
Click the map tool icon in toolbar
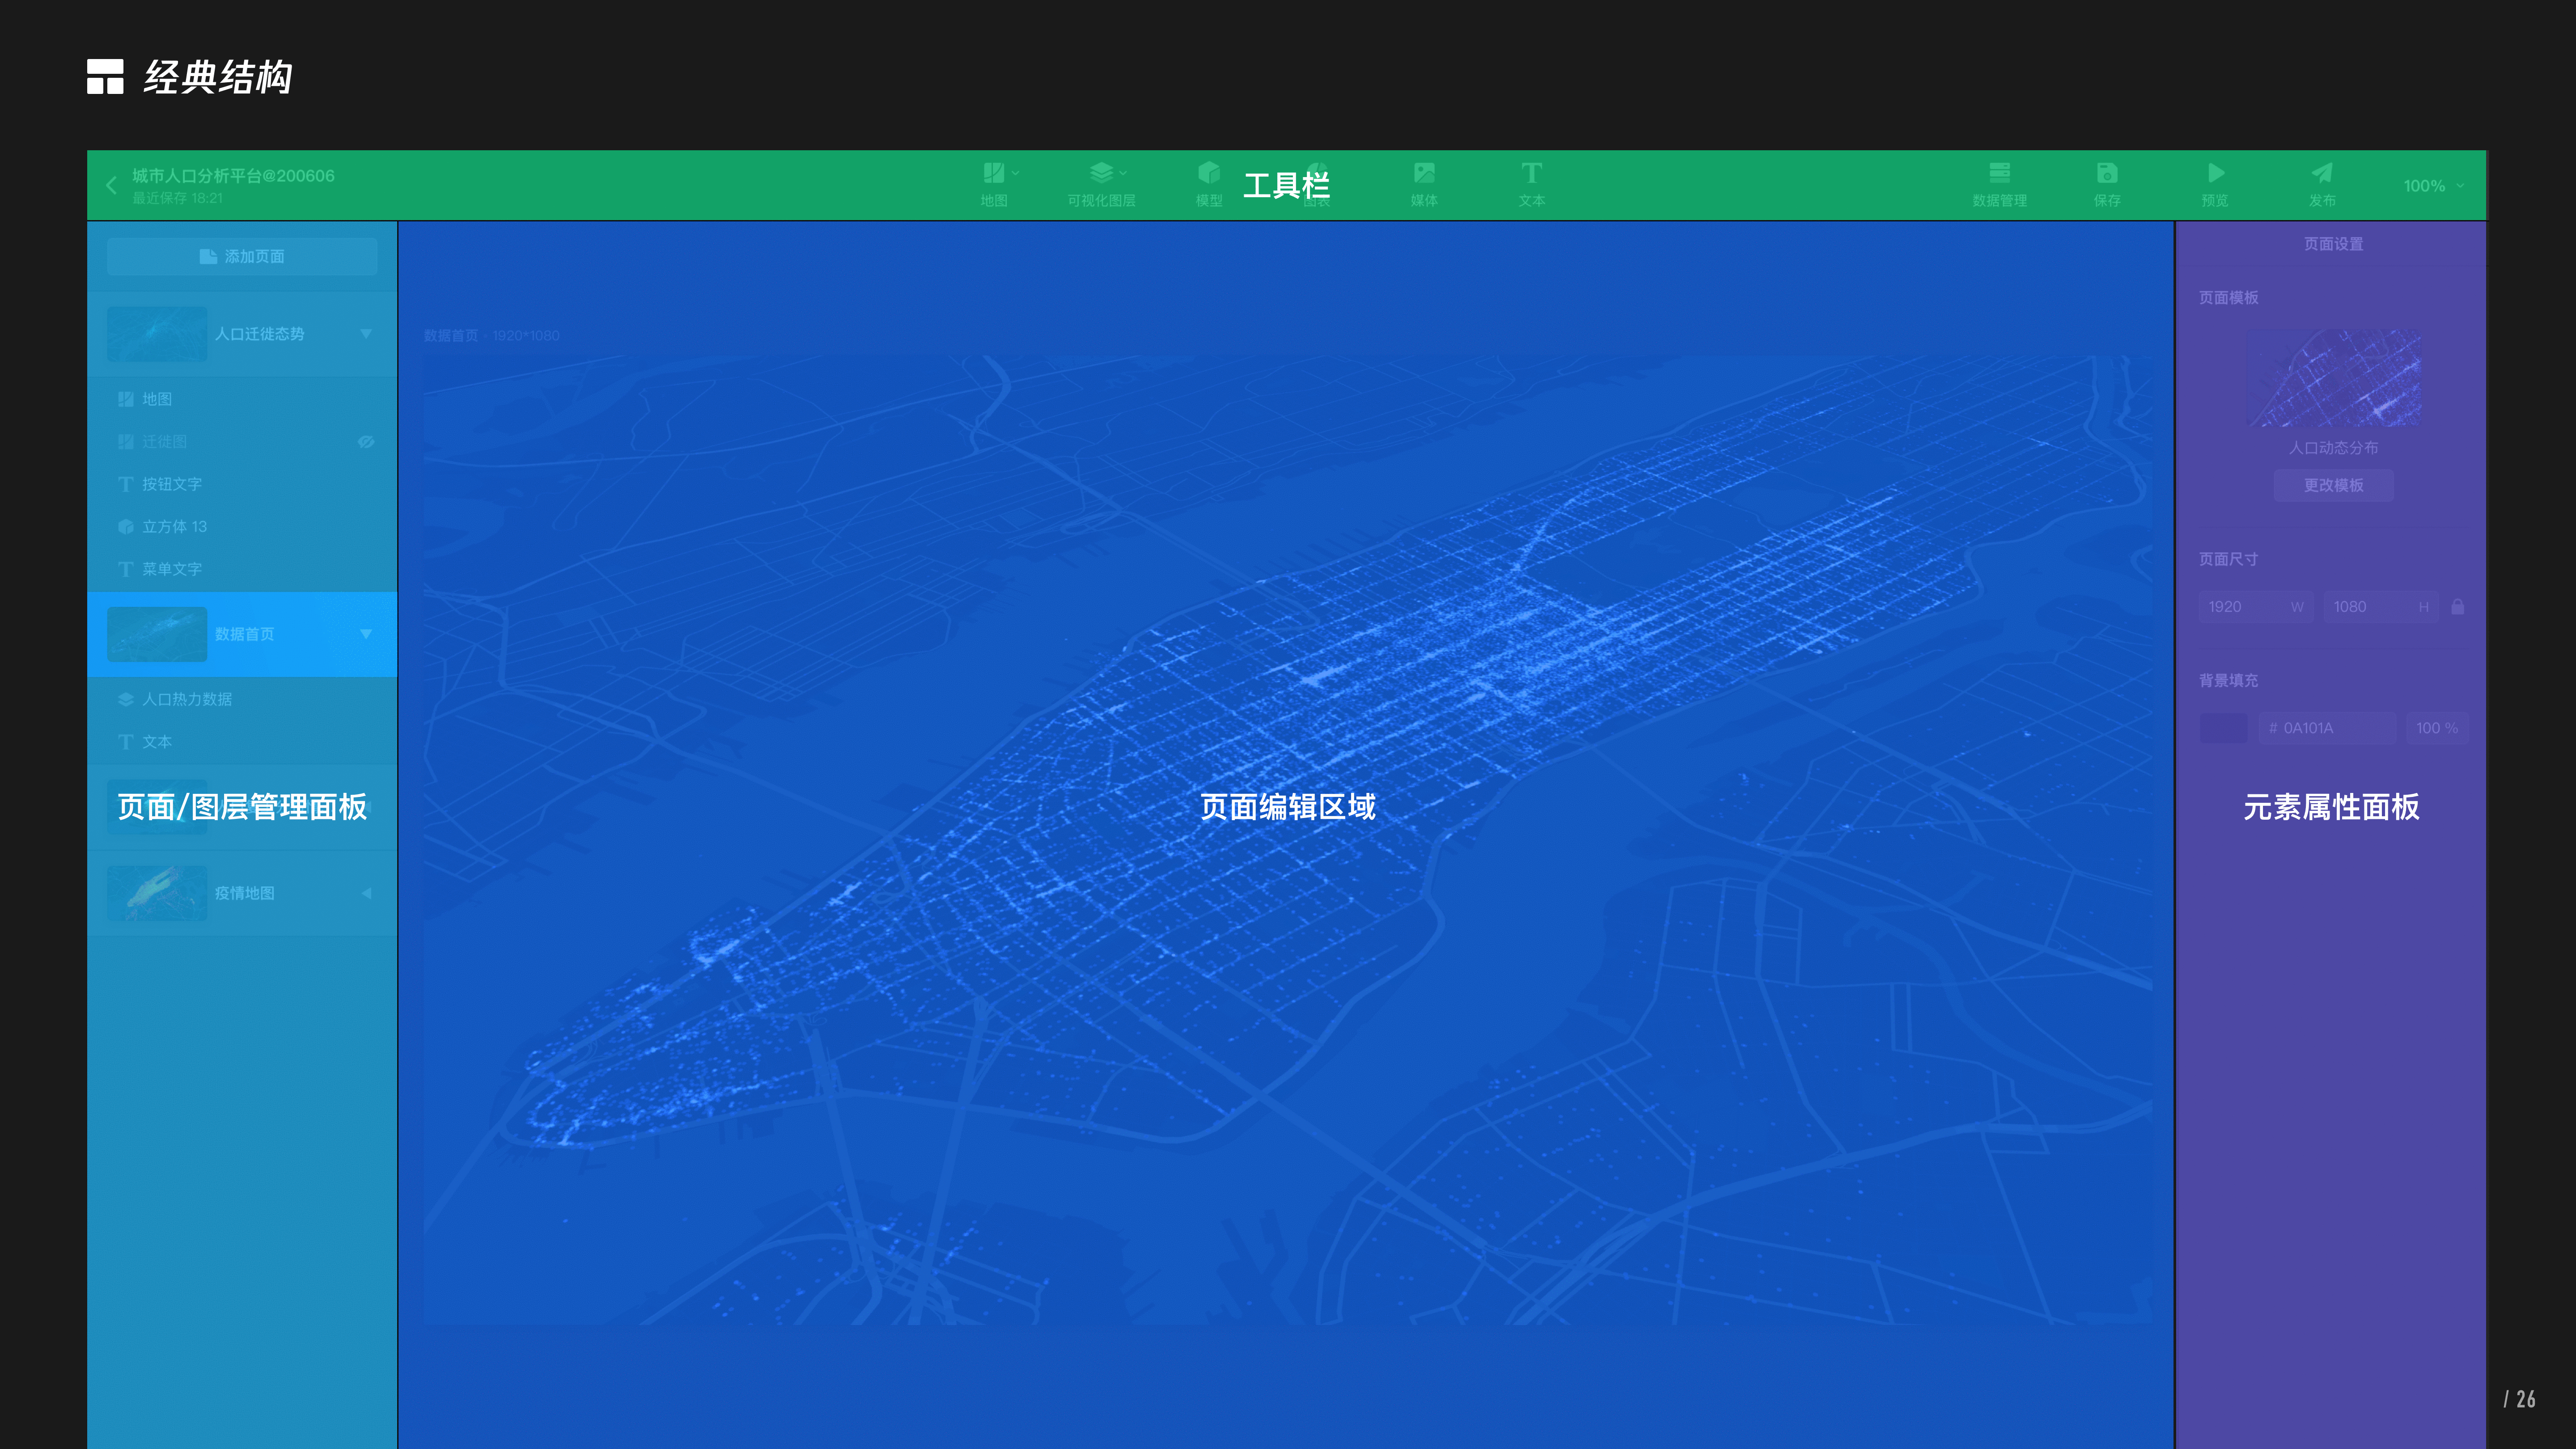pos(994,174)
